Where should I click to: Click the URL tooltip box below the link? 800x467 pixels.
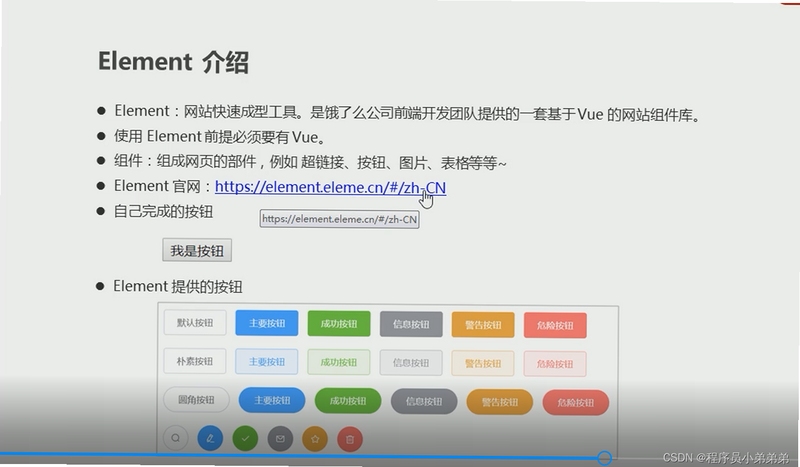tap(340, 219)
